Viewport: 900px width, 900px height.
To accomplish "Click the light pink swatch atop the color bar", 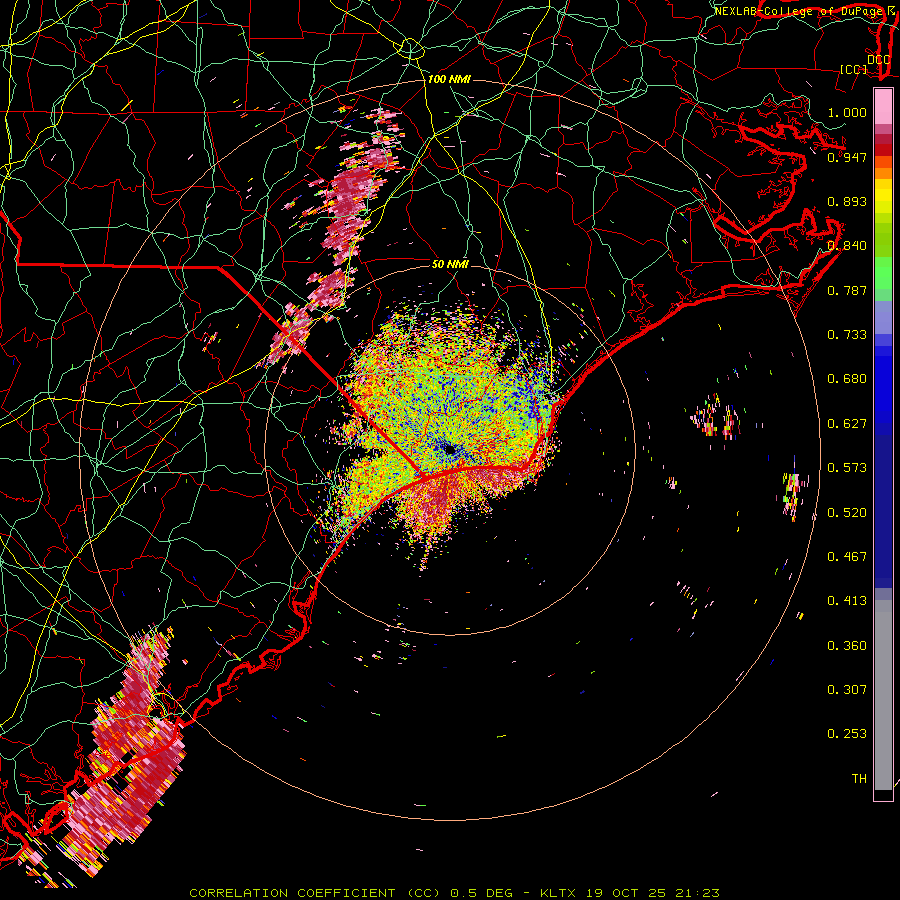I will point(883,107).
